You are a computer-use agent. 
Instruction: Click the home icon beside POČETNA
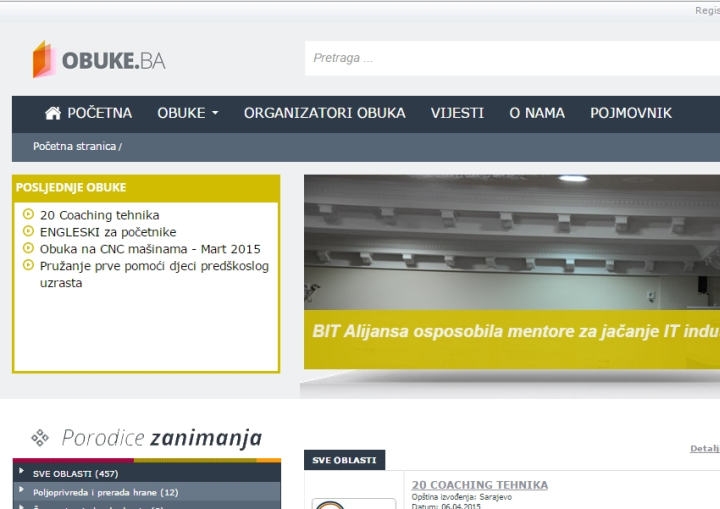coord(53,113)
